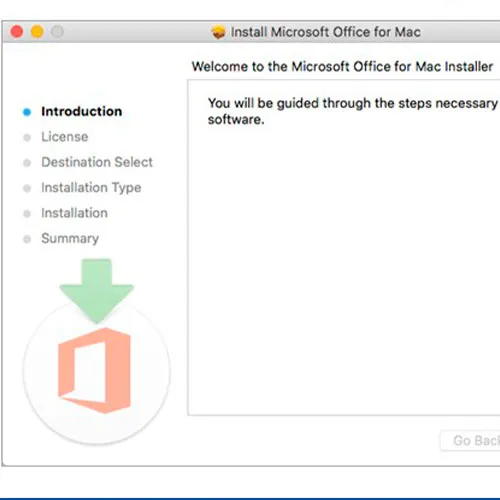This screenshot has height=500, width=500.
Task: Click the blue bullet beside Introduction
Action: 27,112
